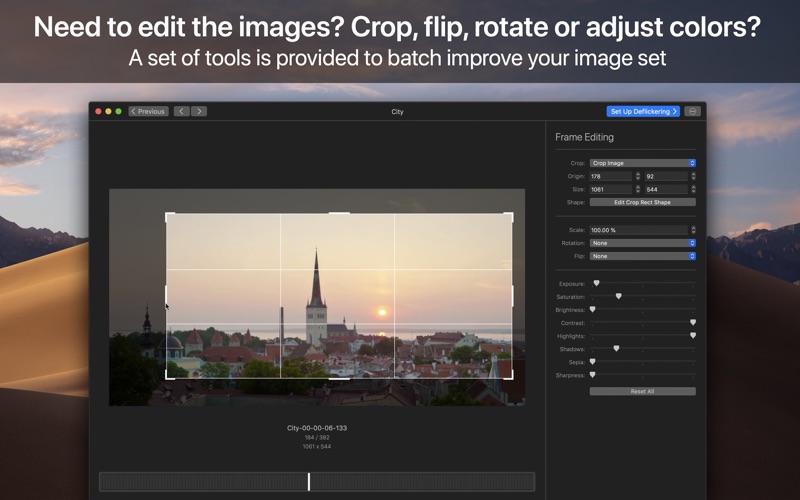Expand the Flip dropdown
This screenshot has height=500, width=800.
(642, 256)
